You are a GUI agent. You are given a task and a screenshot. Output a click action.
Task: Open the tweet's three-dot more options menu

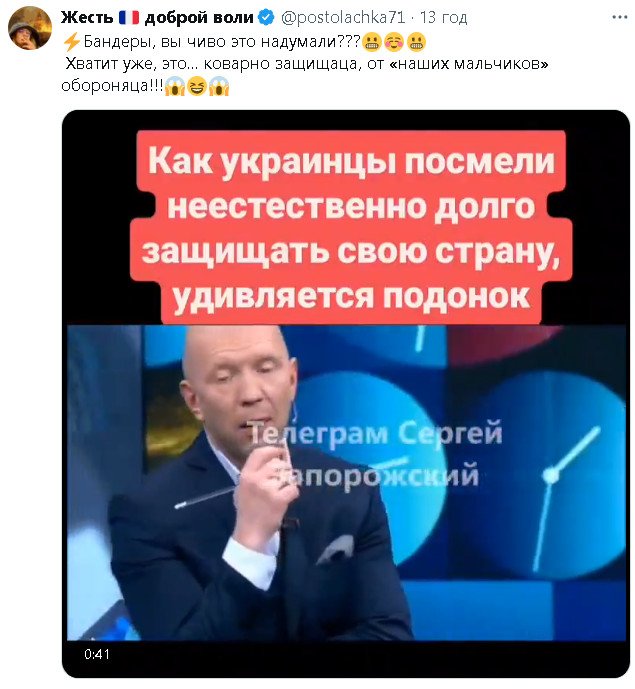tap(619, 18)
